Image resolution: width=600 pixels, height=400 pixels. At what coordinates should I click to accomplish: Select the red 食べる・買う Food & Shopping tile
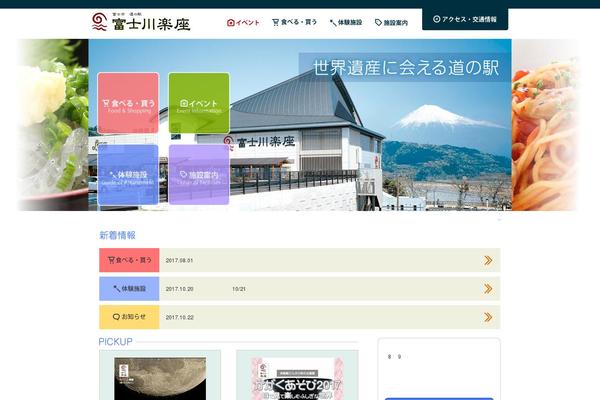pyautogui.click(x=128, y=103)
